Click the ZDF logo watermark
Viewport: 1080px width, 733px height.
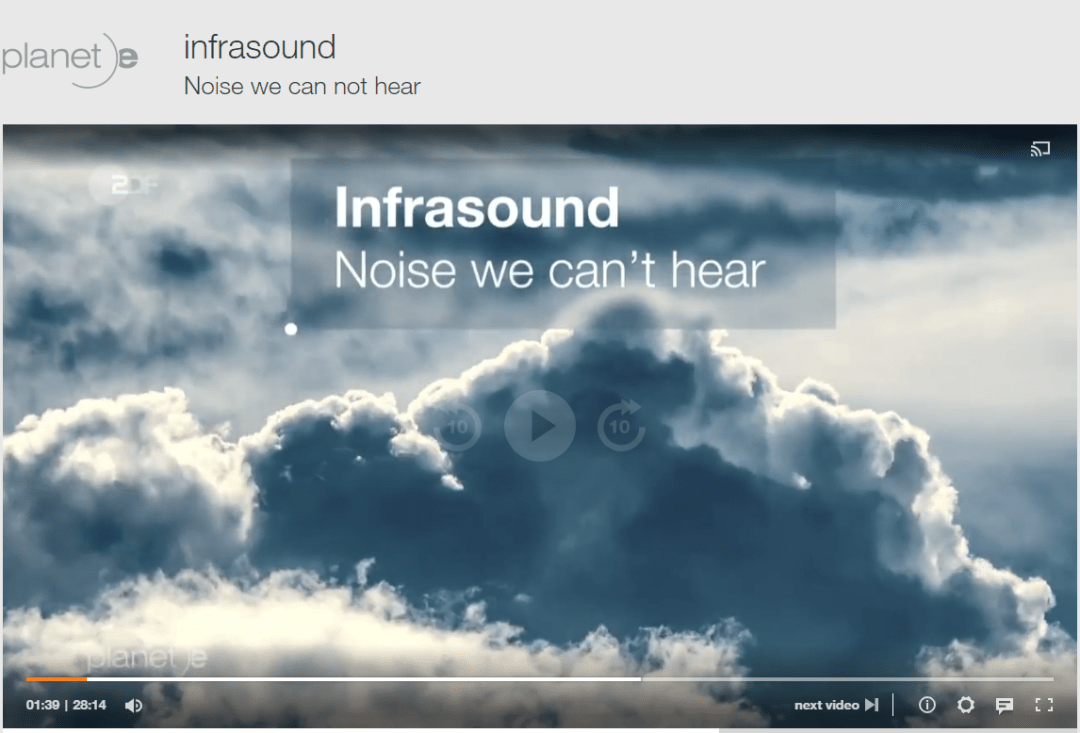point(124,185)
